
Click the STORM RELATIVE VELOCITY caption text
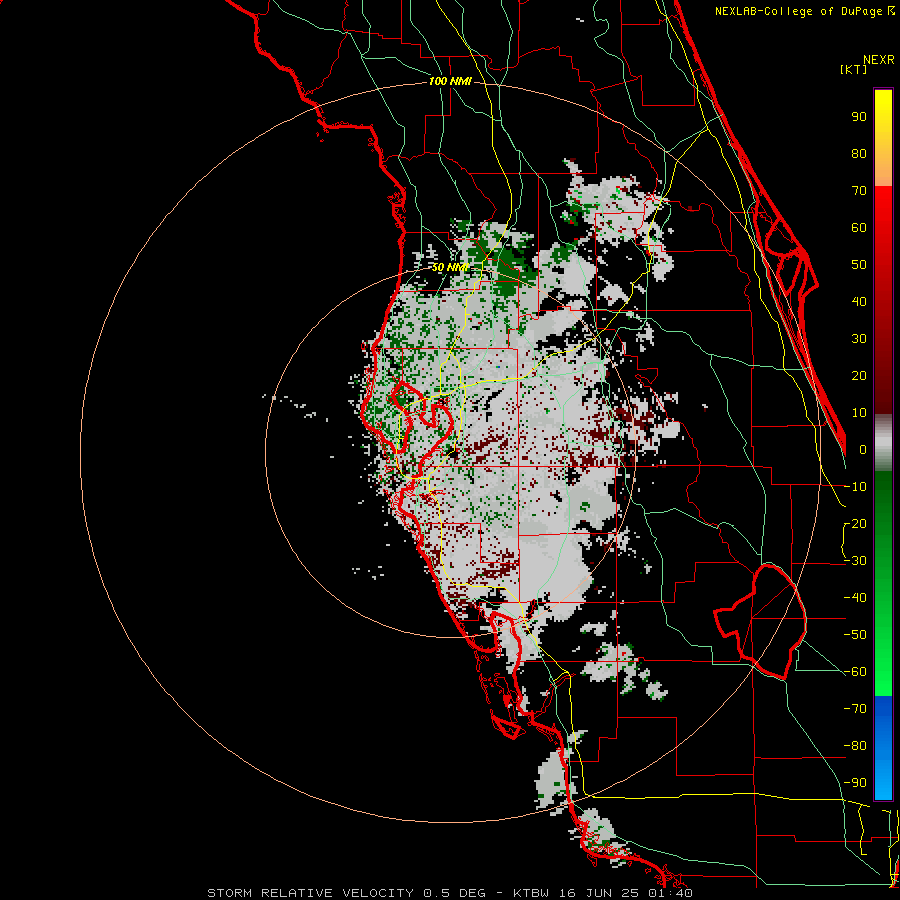coord(310,893)
